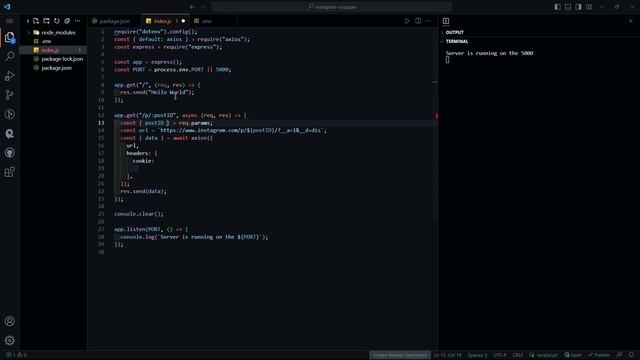
Task: Toggle secondary side bar layout button
Action: click(578, 7)
